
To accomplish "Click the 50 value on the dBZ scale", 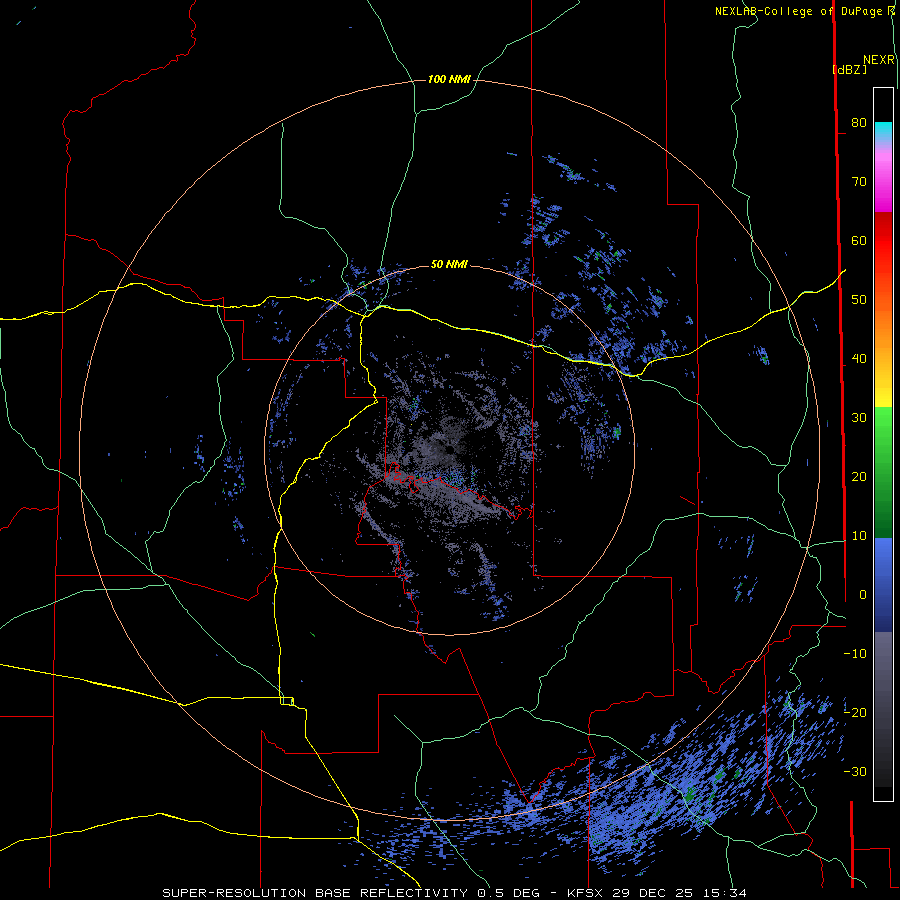I will click(859, 300).
